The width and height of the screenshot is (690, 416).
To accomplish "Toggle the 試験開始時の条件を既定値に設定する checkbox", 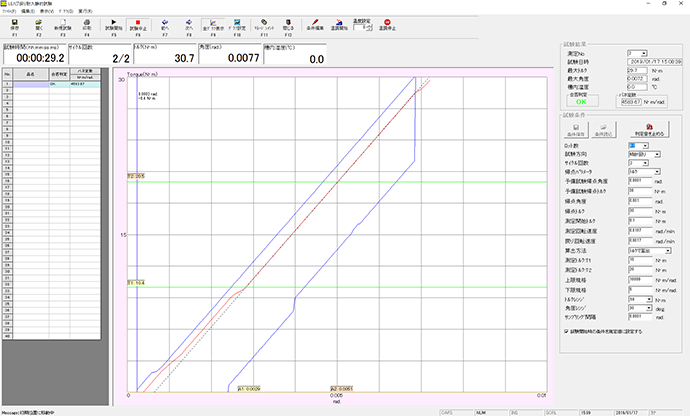I will point(566,331).
